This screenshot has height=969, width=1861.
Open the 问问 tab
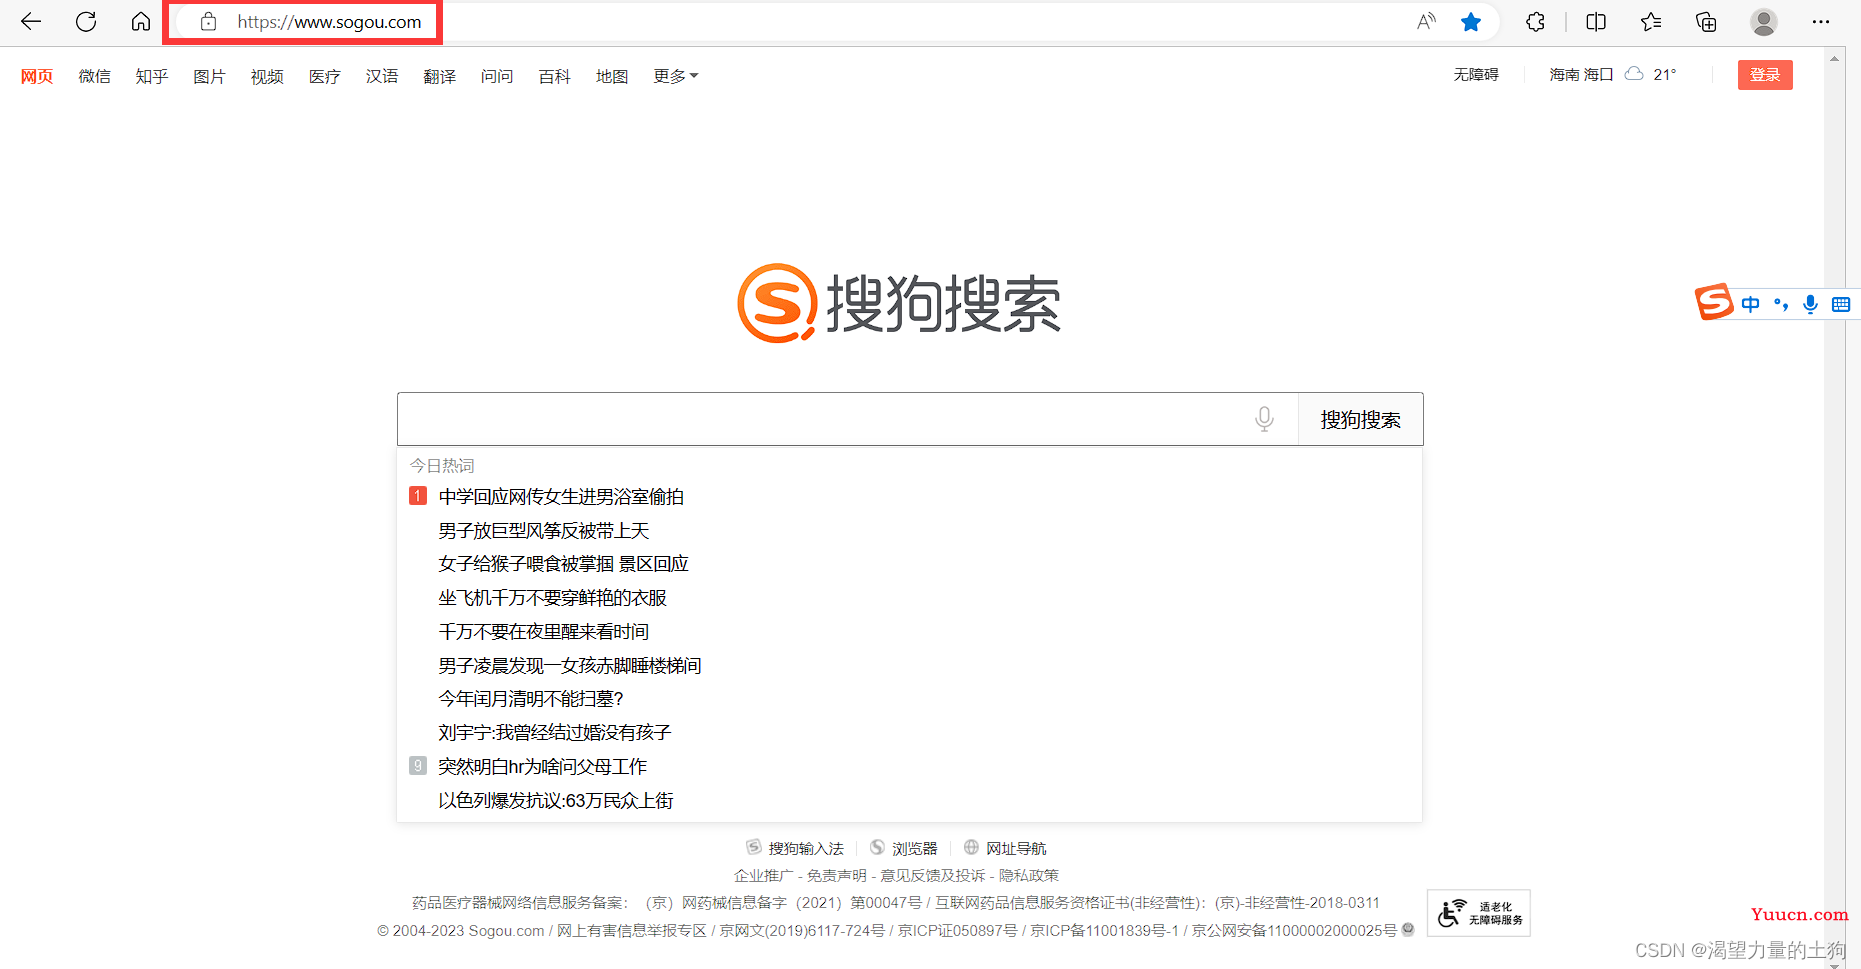coord(497,76)
